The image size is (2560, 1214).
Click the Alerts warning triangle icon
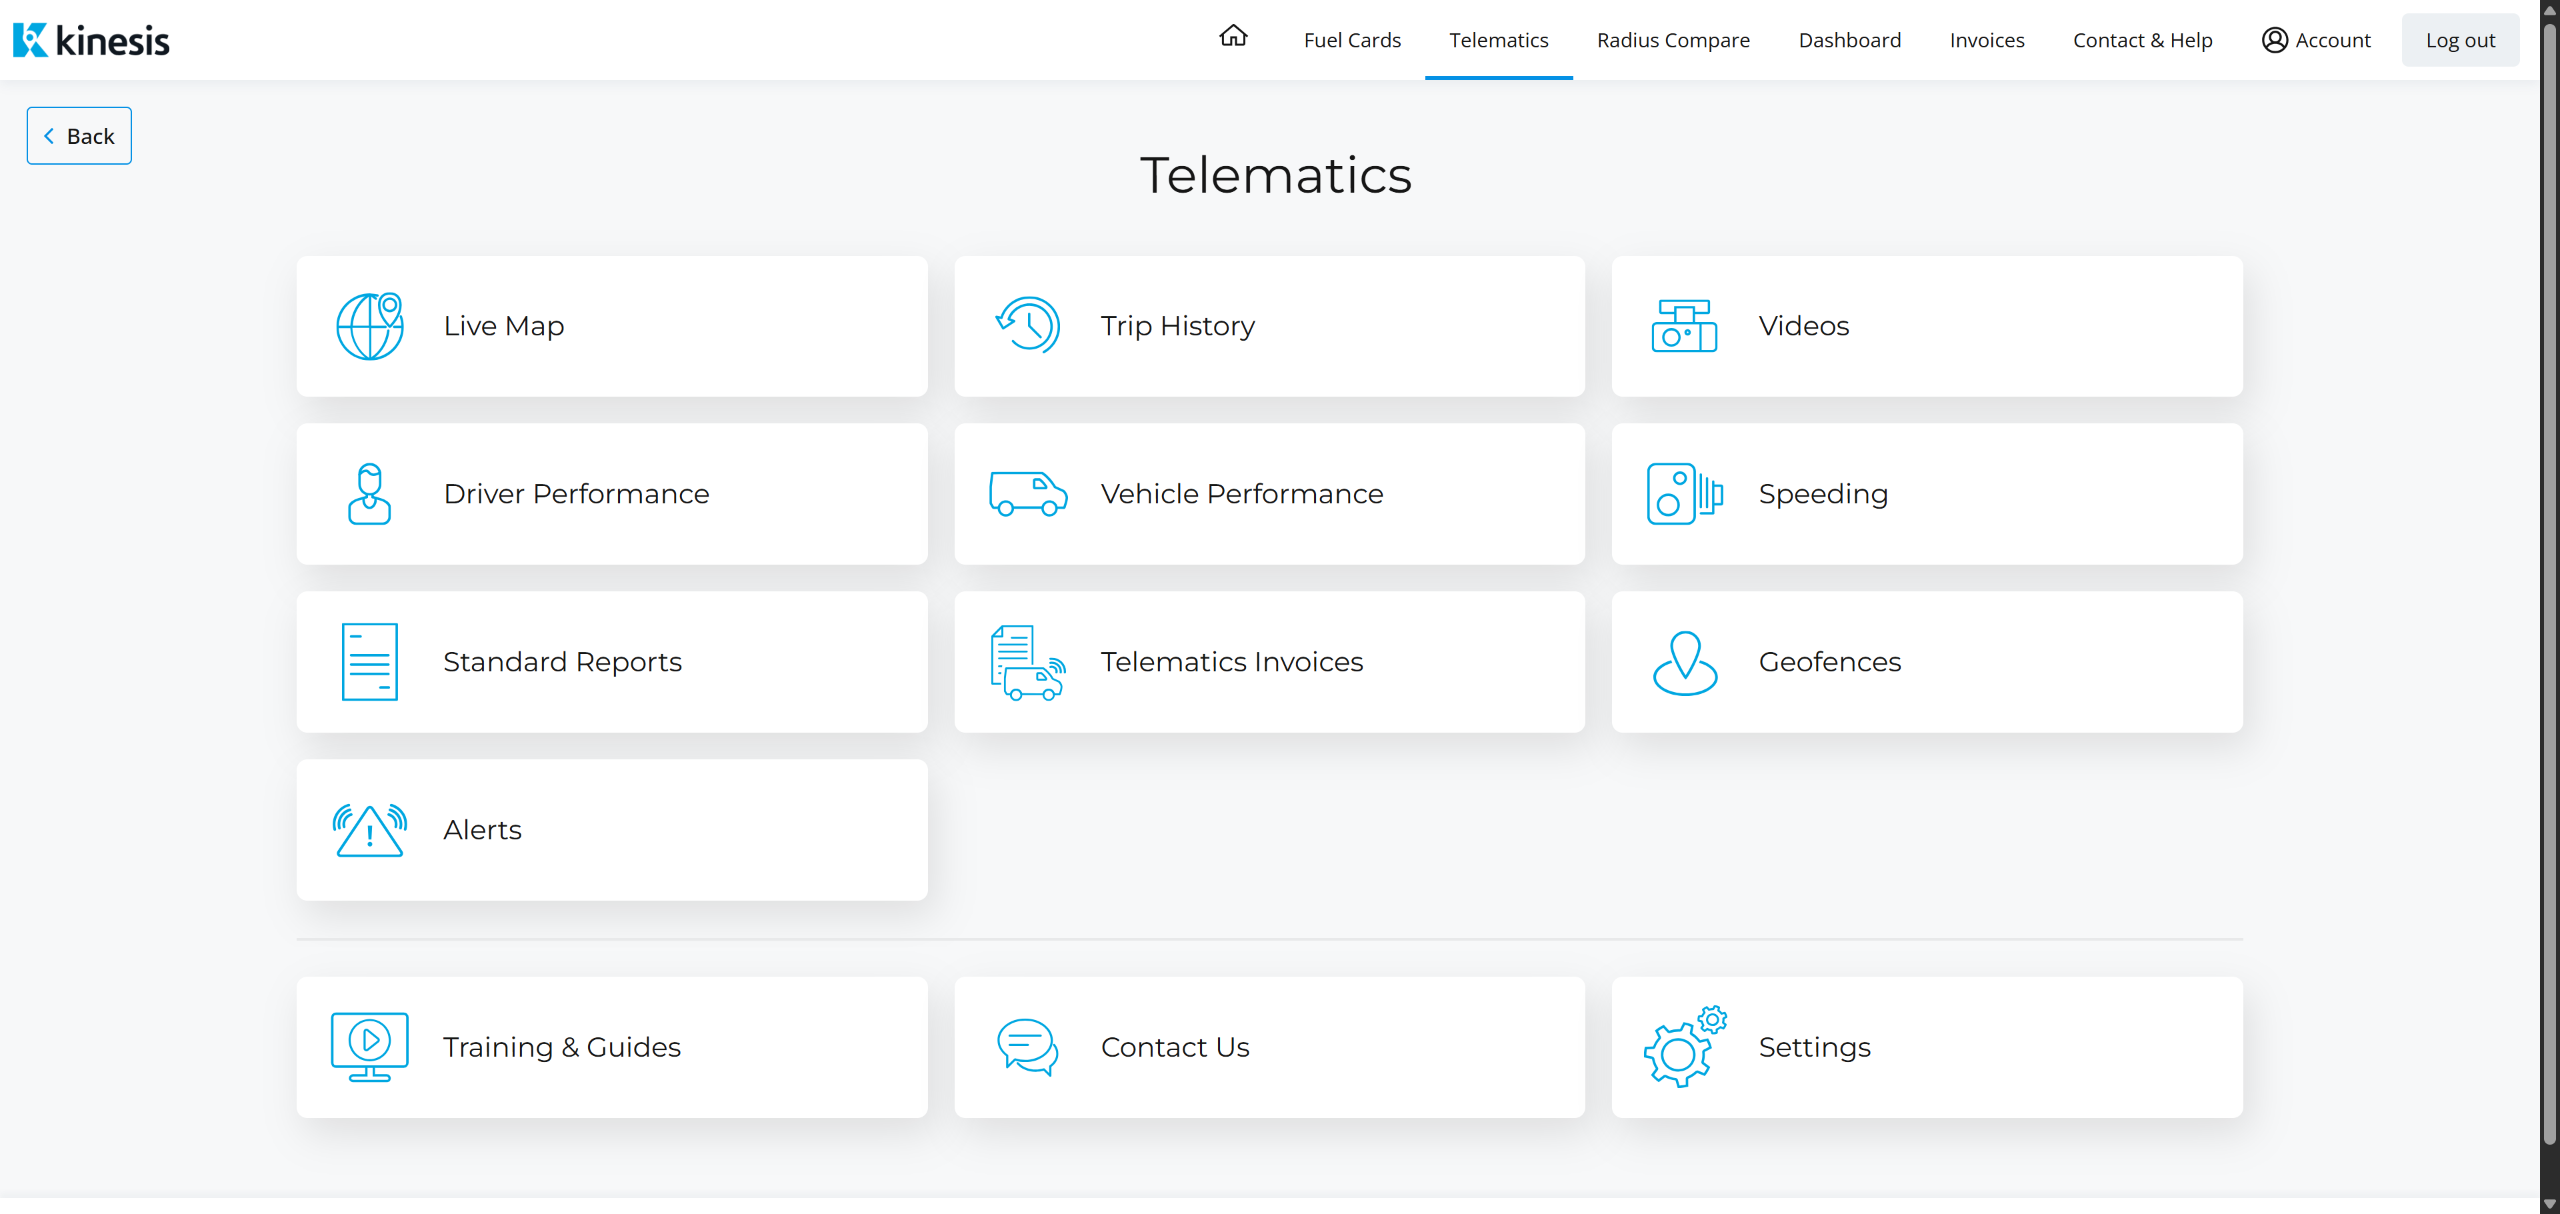(369, 830)
